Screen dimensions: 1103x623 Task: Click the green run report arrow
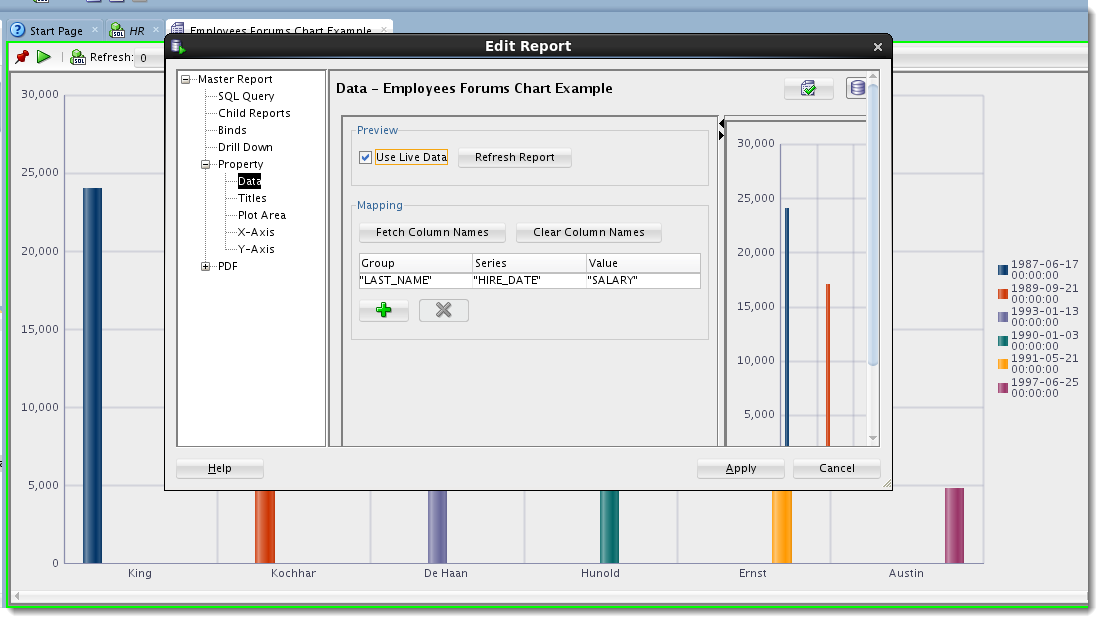click(x=44, y=57)
